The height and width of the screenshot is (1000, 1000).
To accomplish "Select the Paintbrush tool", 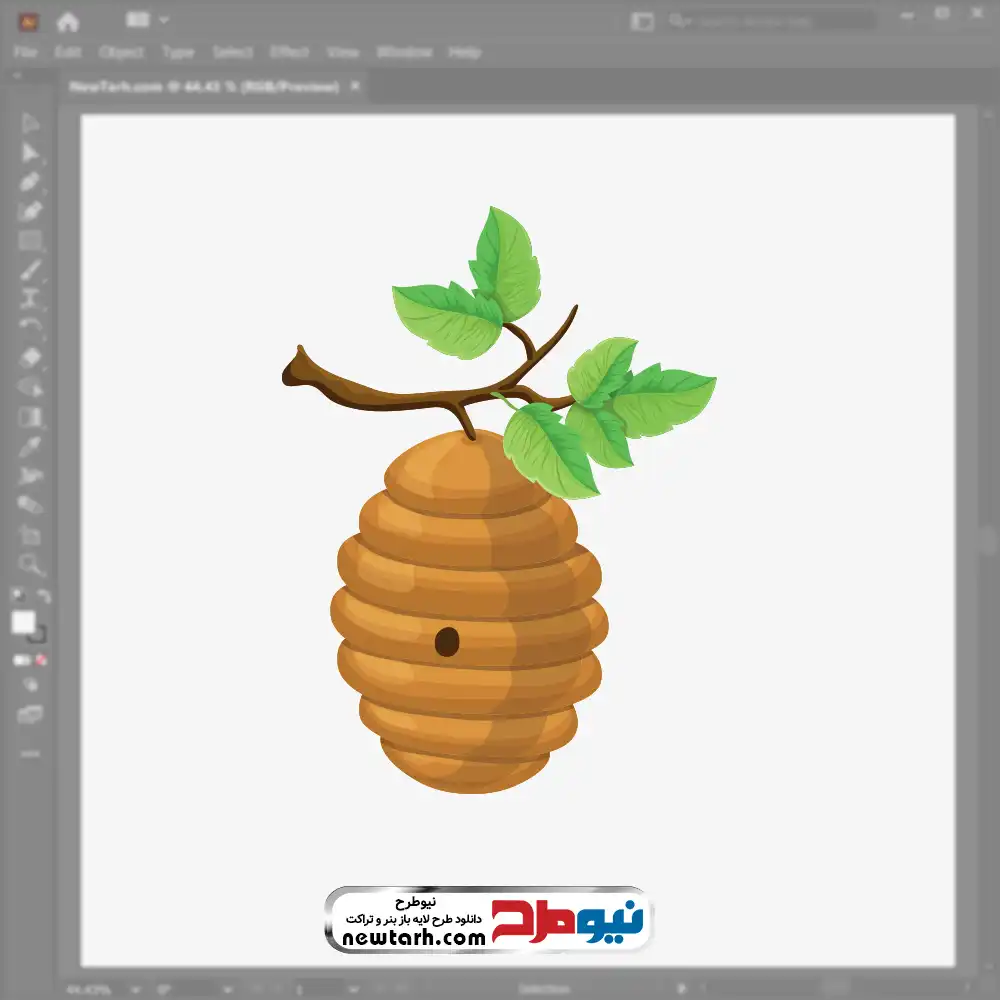I will click(30, 270).
